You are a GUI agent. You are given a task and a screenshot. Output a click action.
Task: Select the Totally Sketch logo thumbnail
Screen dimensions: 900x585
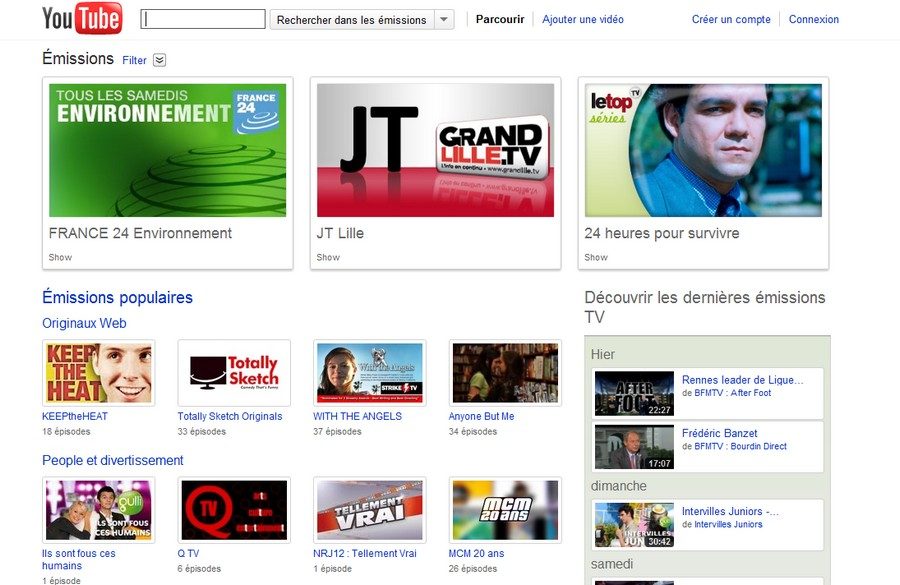[234, 373]
